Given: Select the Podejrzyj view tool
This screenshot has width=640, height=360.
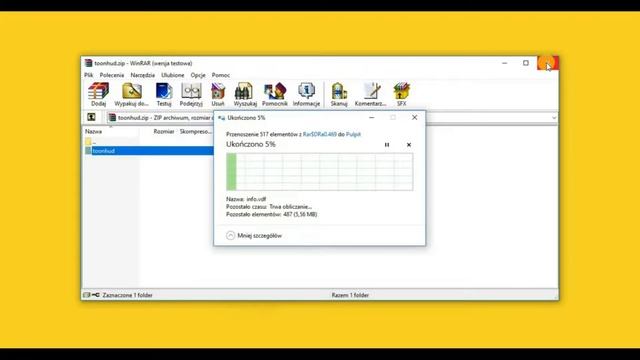Looking at the screenshot, I should coord(191,94).
